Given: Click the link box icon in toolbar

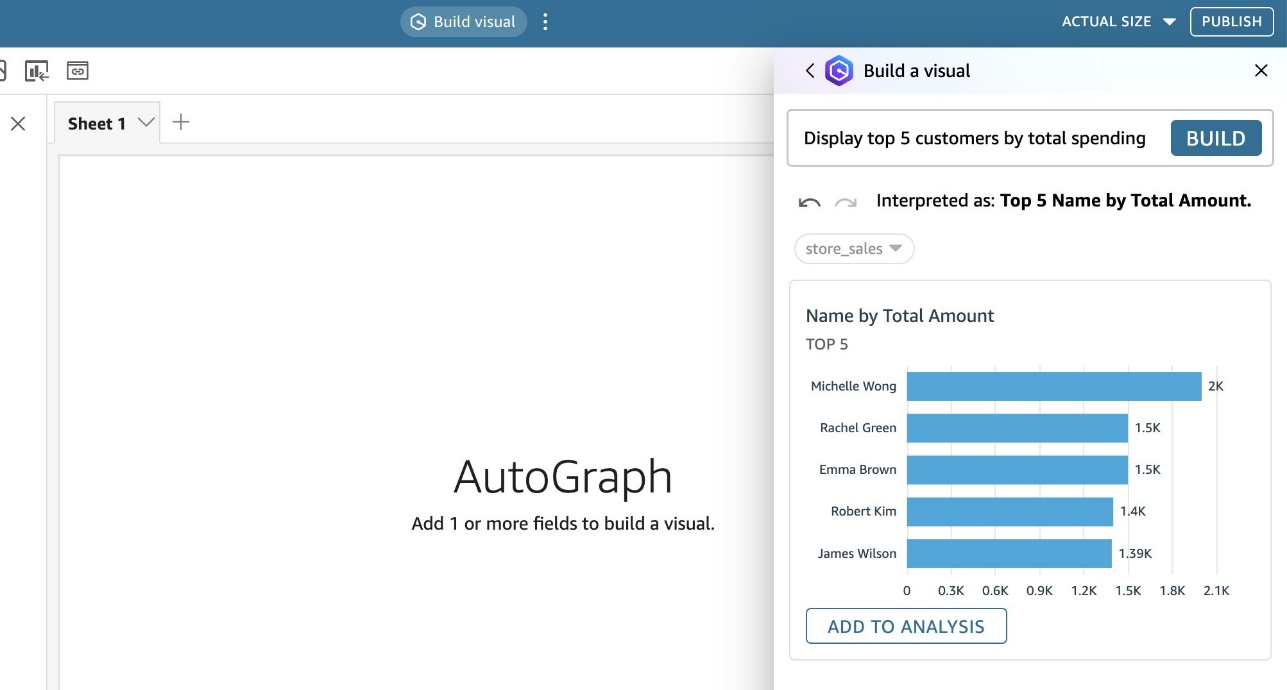Looking at the screenshot, I should (78, 70).
